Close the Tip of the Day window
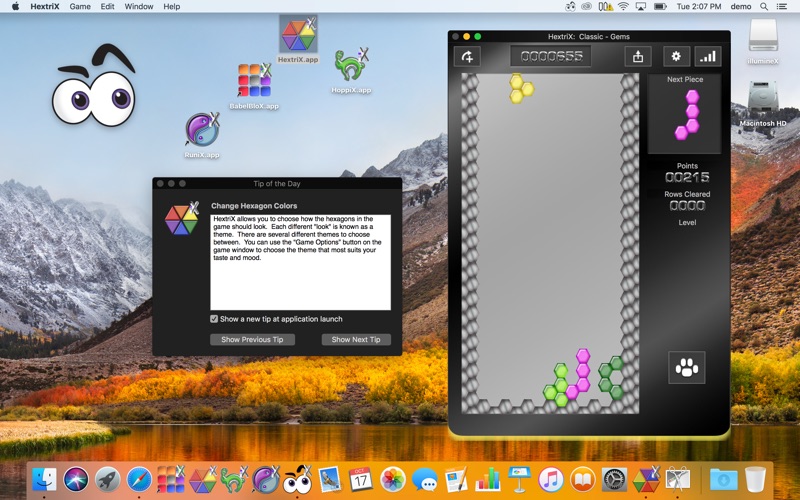800x500 pixels. point(160,183)
